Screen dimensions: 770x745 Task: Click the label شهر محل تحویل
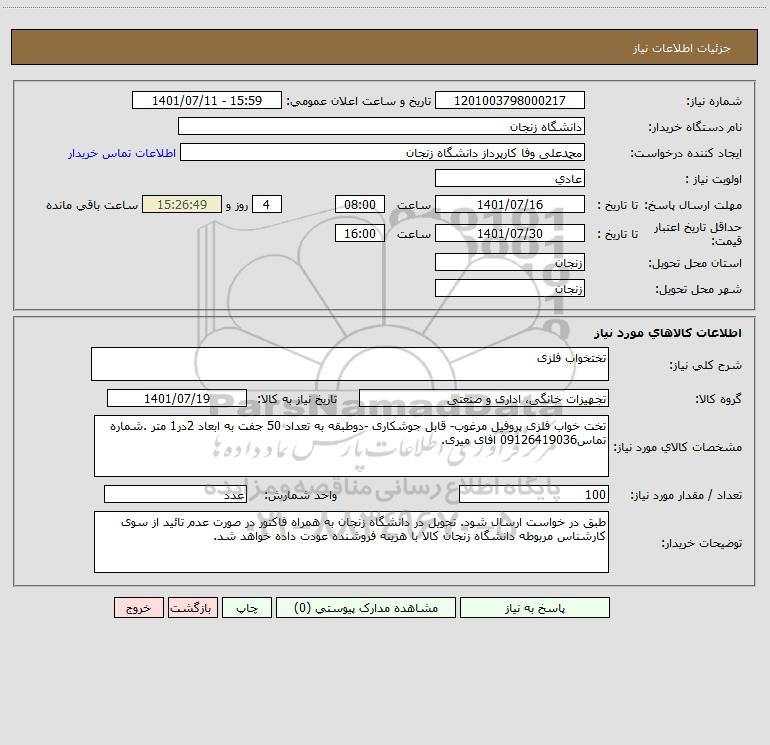(x=698, y=289)
